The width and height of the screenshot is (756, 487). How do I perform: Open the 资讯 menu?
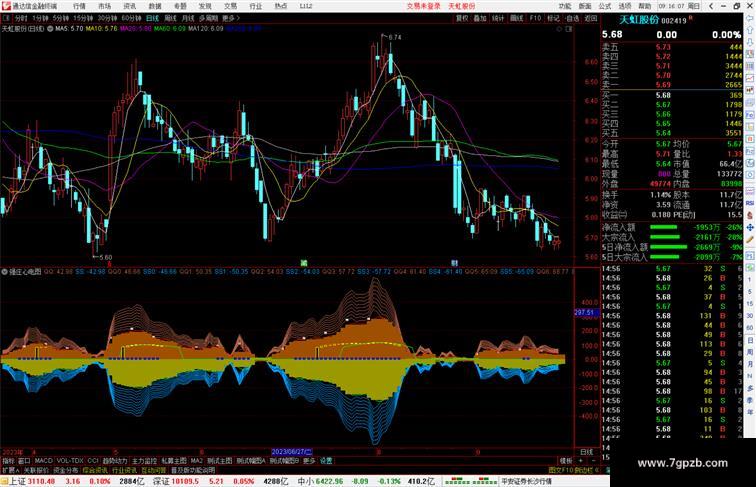(129, 6)
